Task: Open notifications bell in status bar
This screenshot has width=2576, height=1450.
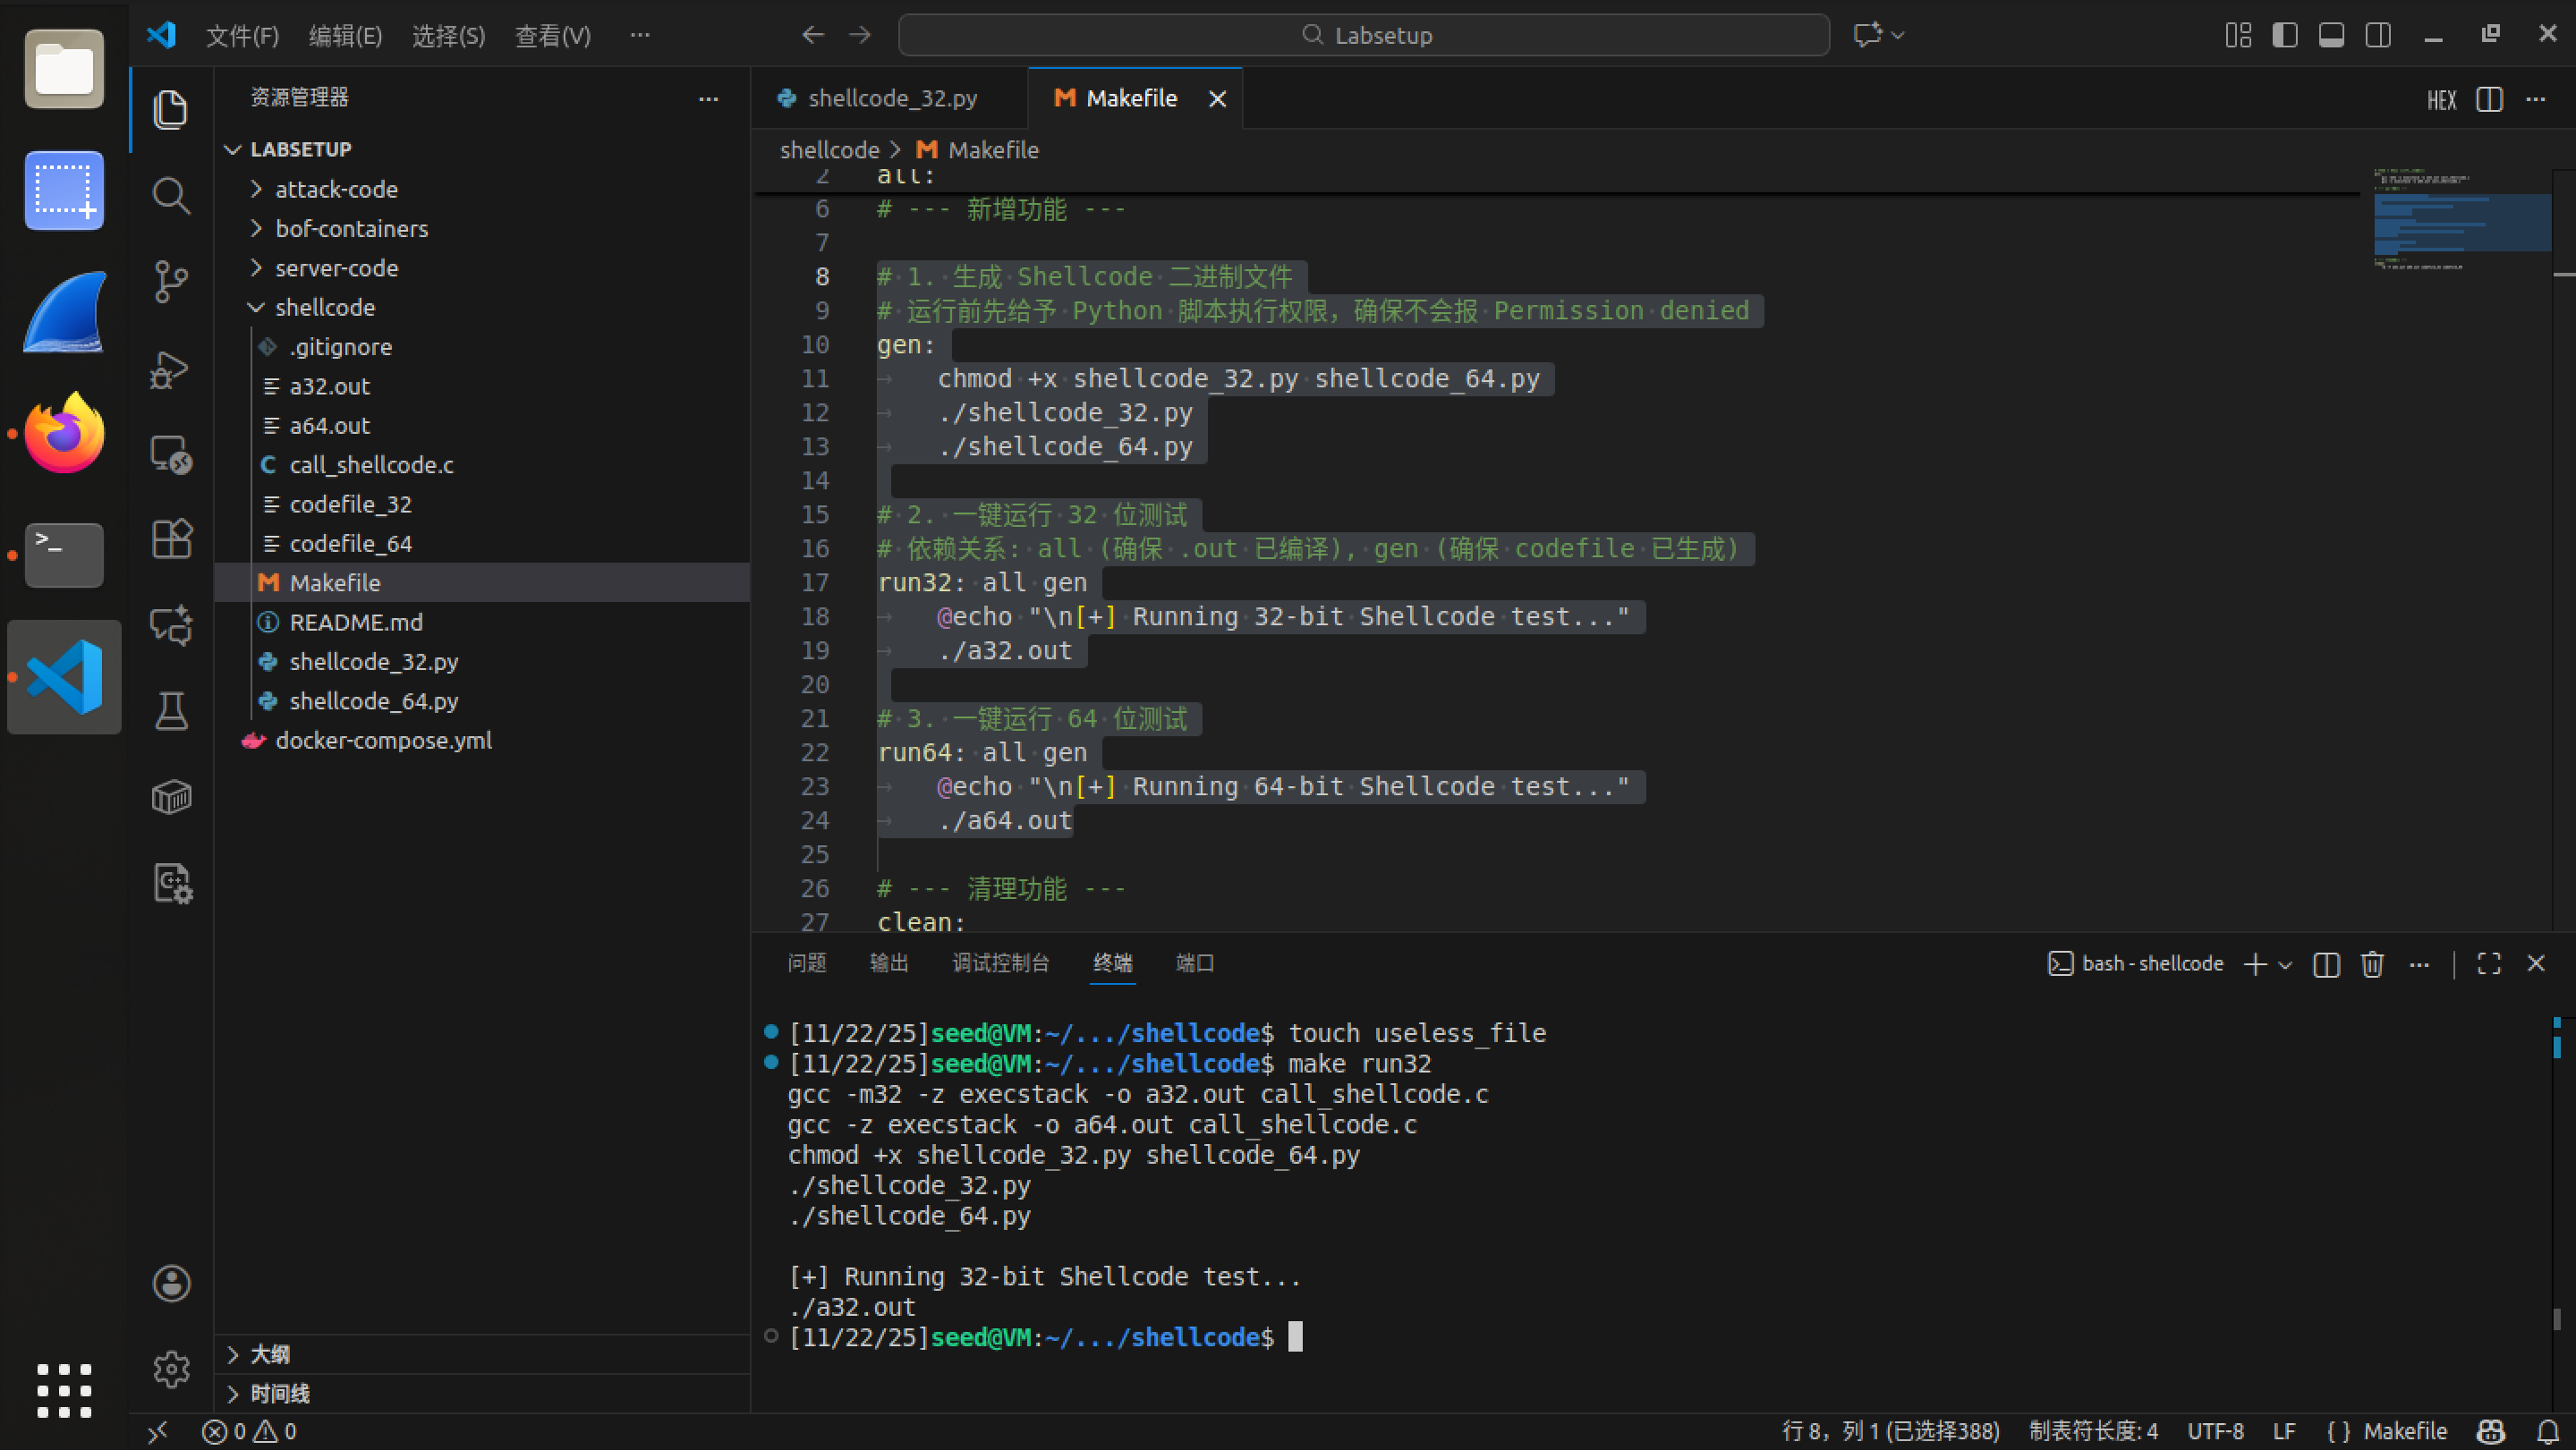Action: (x=2548, y=1431)
